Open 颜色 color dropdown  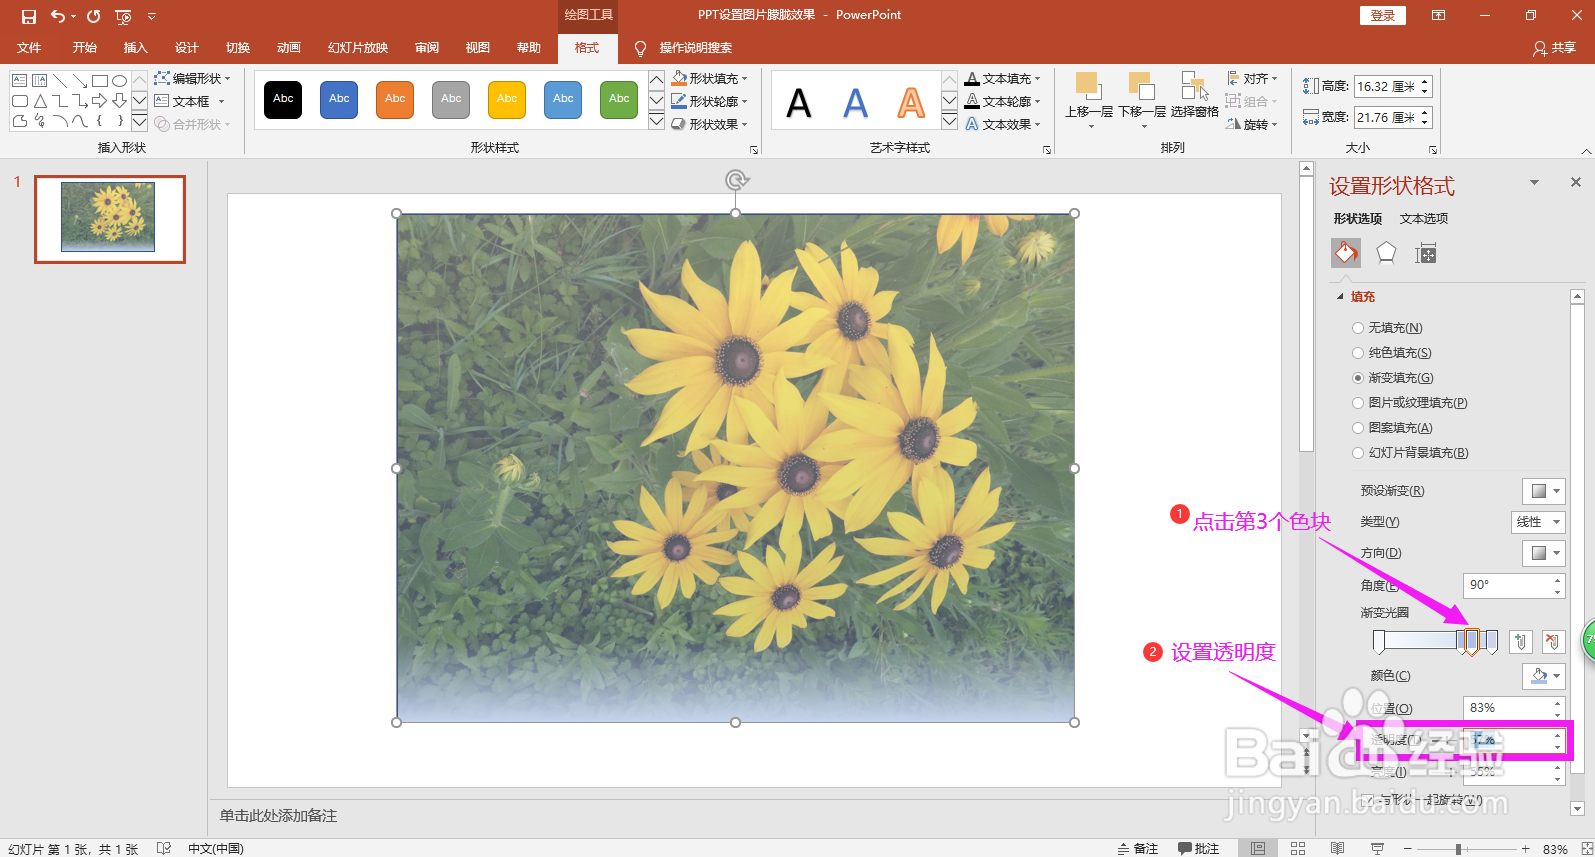1543,676
